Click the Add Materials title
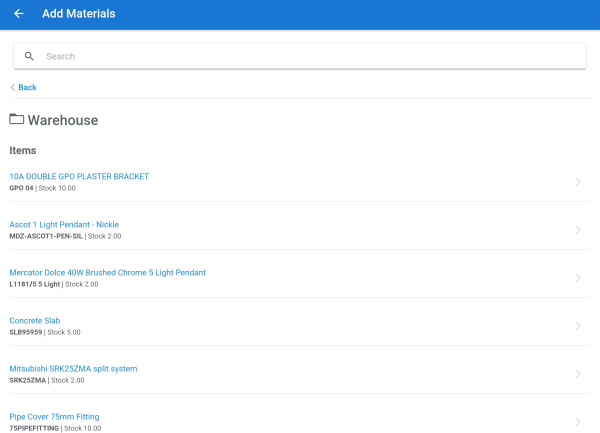Viewport: 600px width, 433px height. click(78, 14)
